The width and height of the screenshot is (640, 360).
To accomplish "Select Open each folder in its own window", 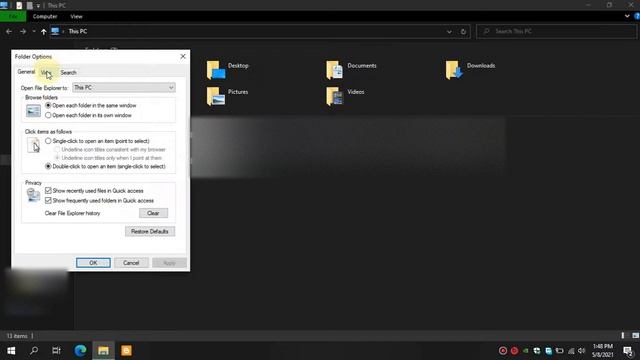I will pyautogui.click(x=88, y=116).
